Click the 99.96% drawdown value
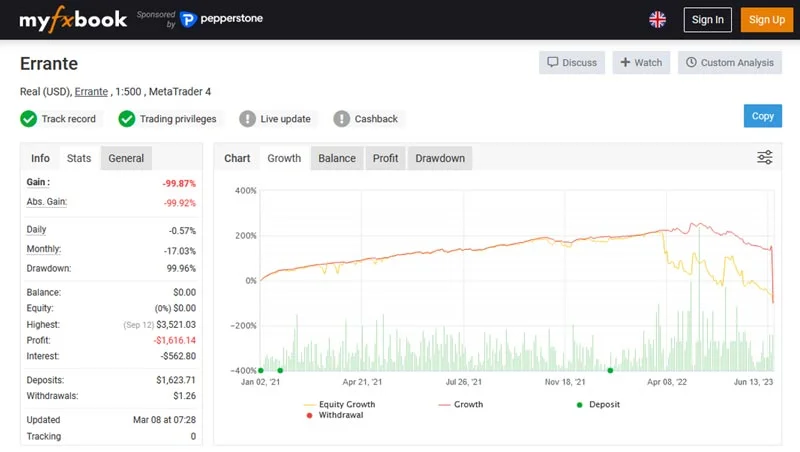Viewport: 800px width, 452px height. (x=181, y=268)
